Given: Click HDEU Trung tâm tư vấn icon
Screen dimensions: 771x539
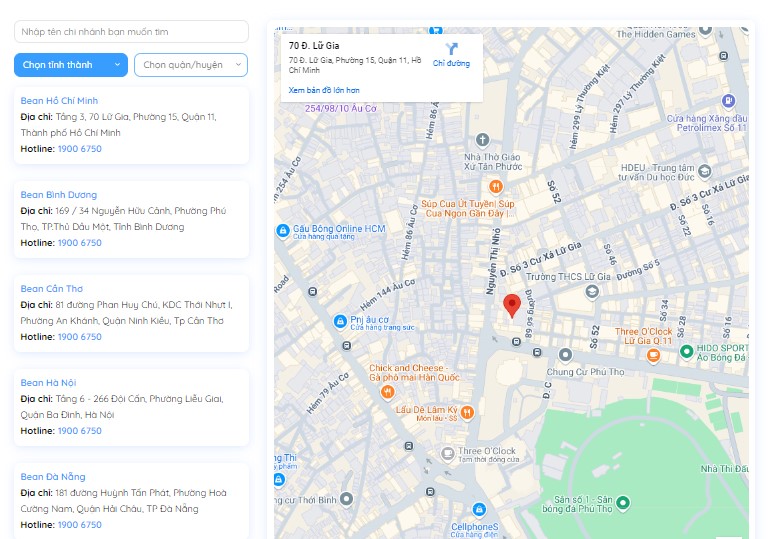Looking at the screenshot, I should click(x=705, y=171).
